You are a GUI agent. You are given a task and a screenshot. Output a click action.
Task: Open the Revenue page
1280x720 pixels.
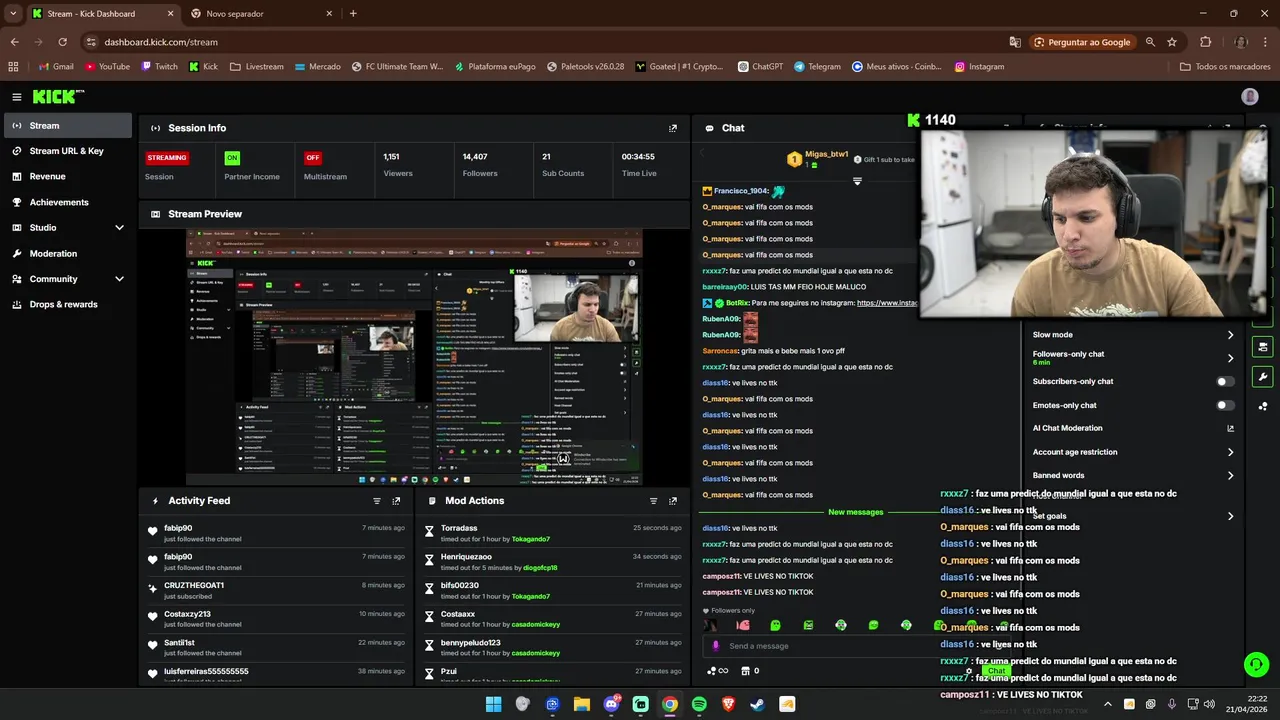pos(67,176)
